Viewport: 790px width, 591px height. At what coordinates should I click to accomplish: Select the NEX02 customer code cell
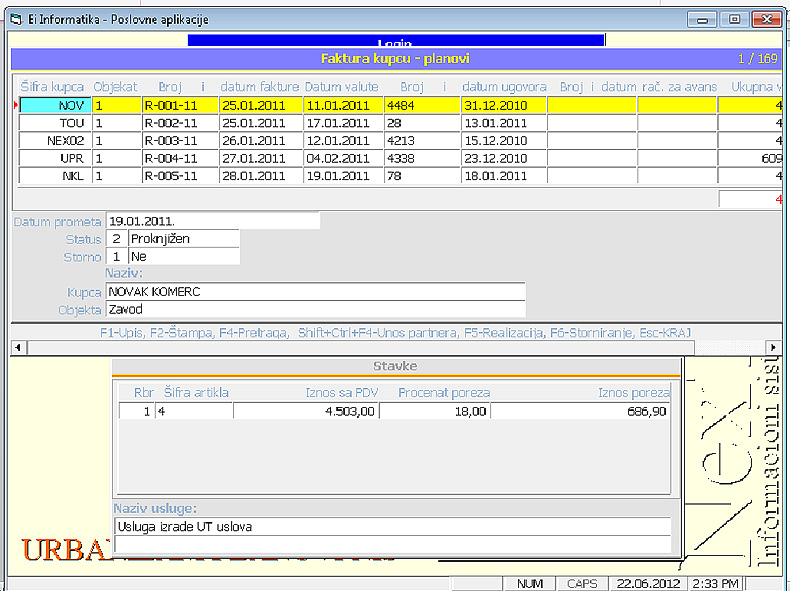tap(56, 141)
